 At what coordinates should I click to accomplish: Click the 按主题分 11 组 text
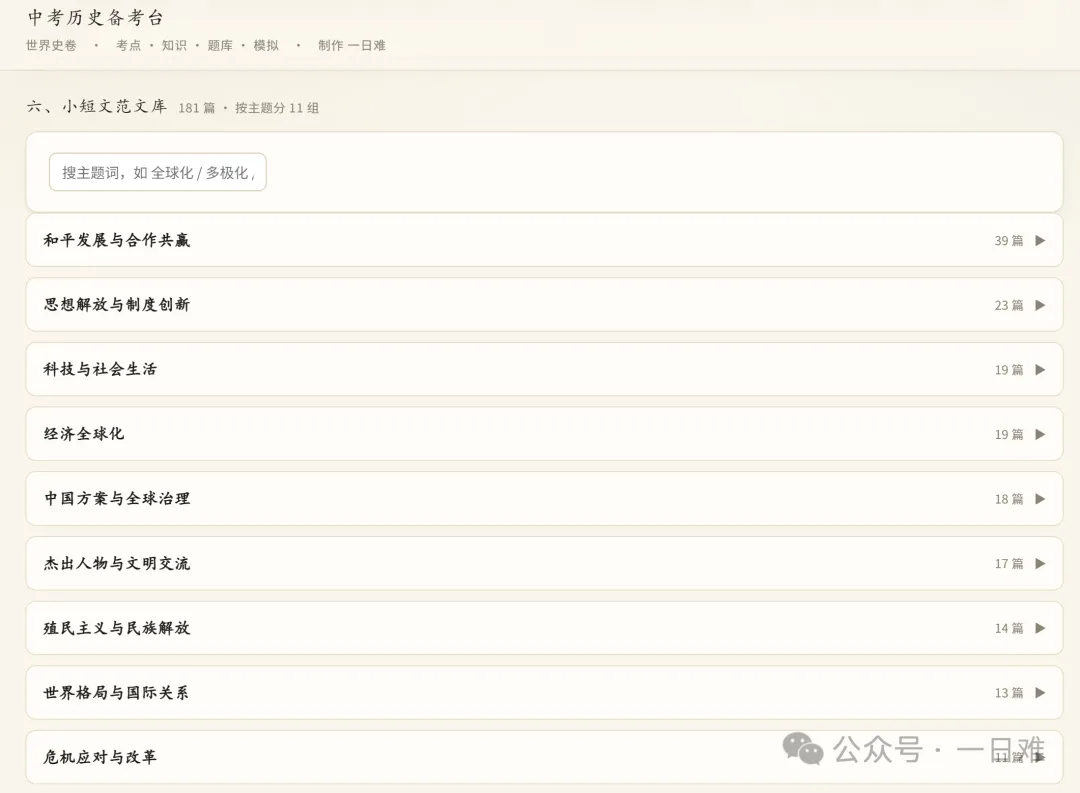coord(277,108)
